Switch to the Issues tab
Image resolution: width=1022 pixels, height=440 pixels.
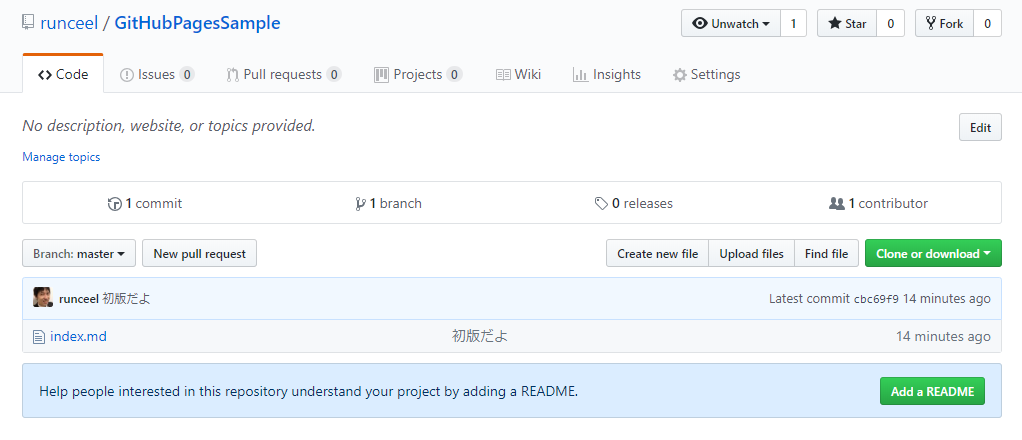(x=156, y=75)
